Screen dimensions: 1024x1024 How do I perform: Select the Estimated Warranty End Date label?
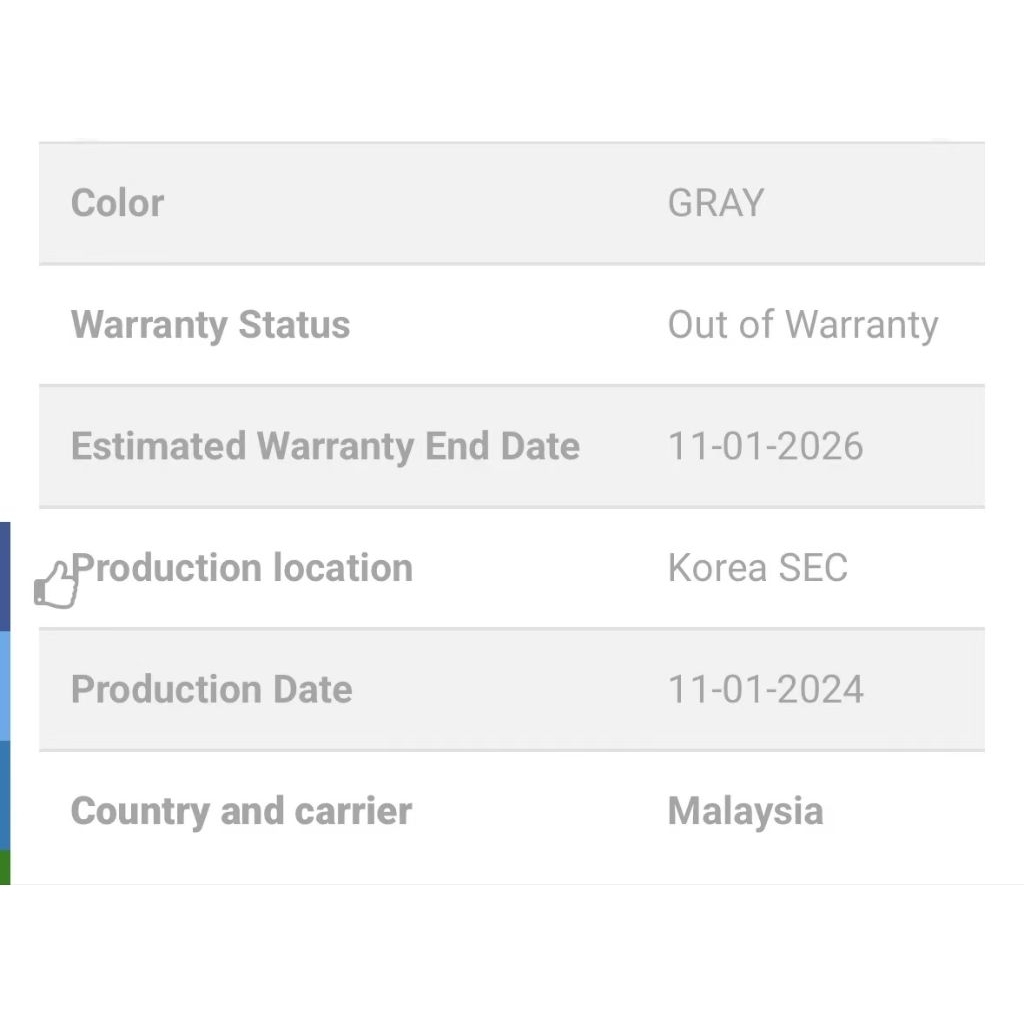tap(325, 446)
